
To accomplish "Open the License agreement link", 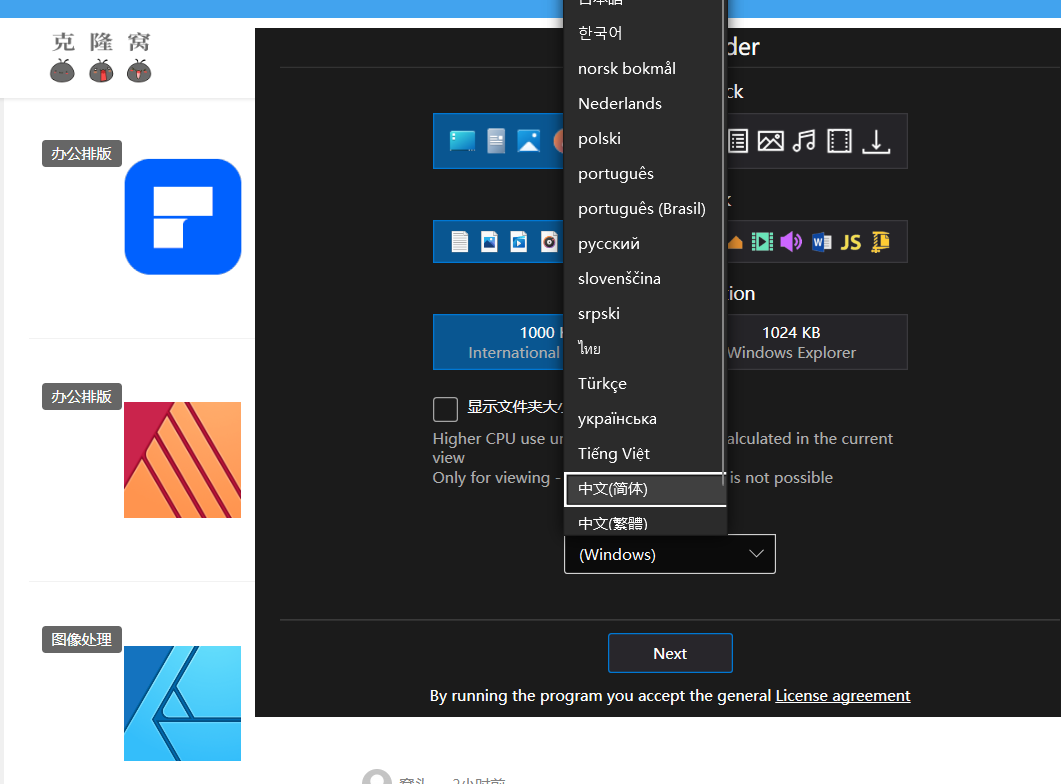I will [x=842, y=696].
